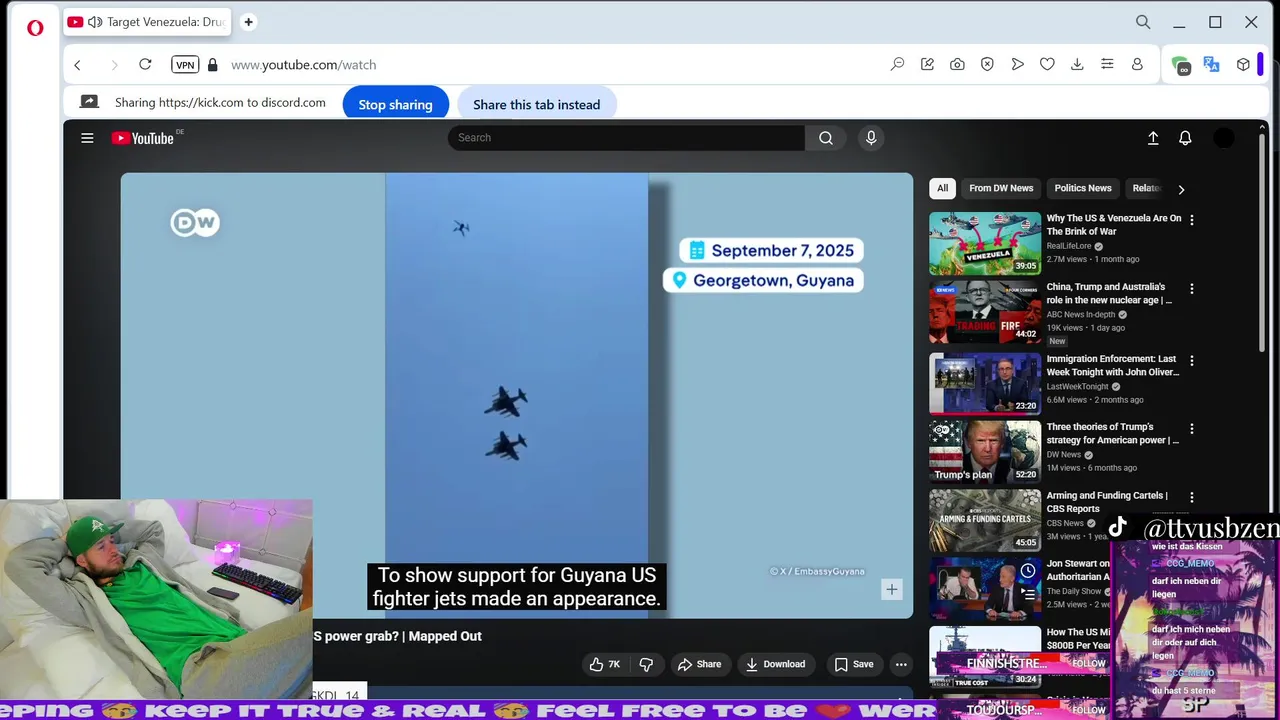Open options for Immigration Enforcement video
The image size is (1280, 720).
(x=1191, y=360)
